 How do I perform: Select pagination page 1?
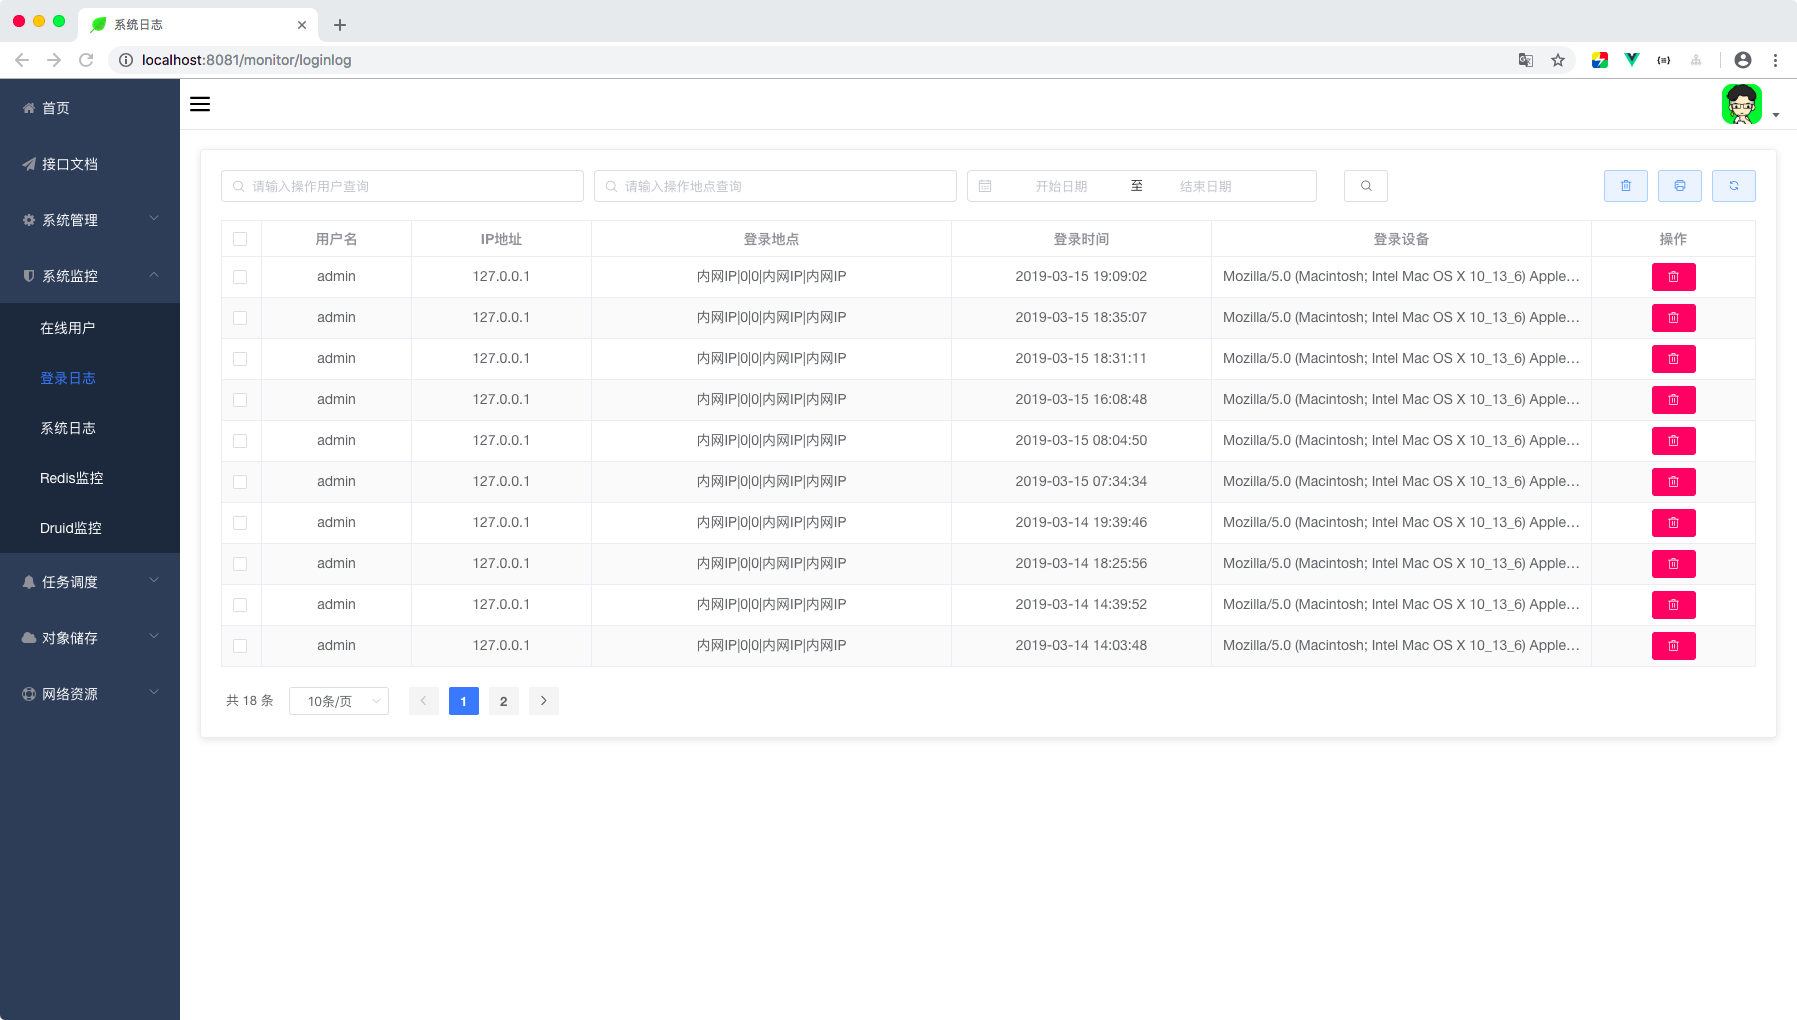(x=463, y=701)
